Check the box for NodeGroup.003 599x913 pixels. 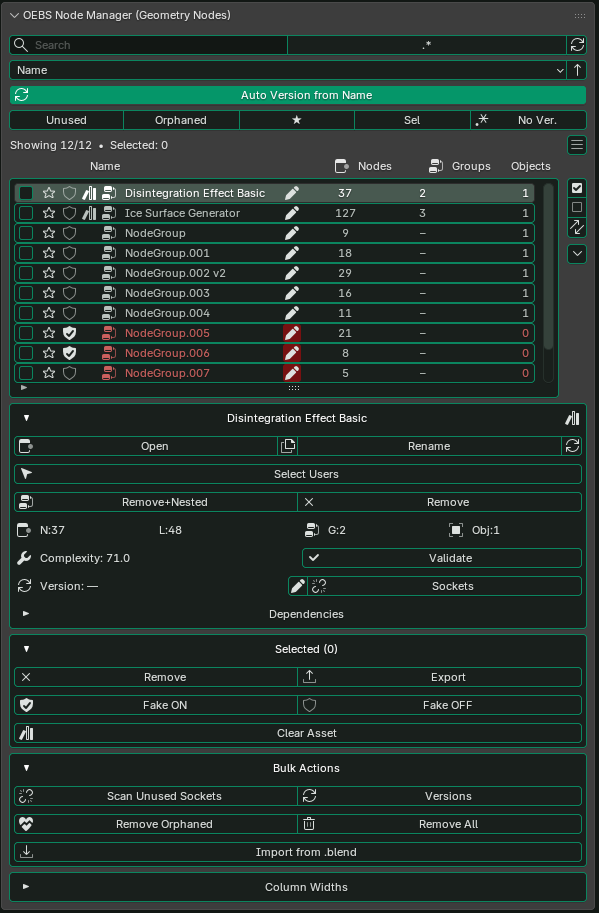(26, 293)
